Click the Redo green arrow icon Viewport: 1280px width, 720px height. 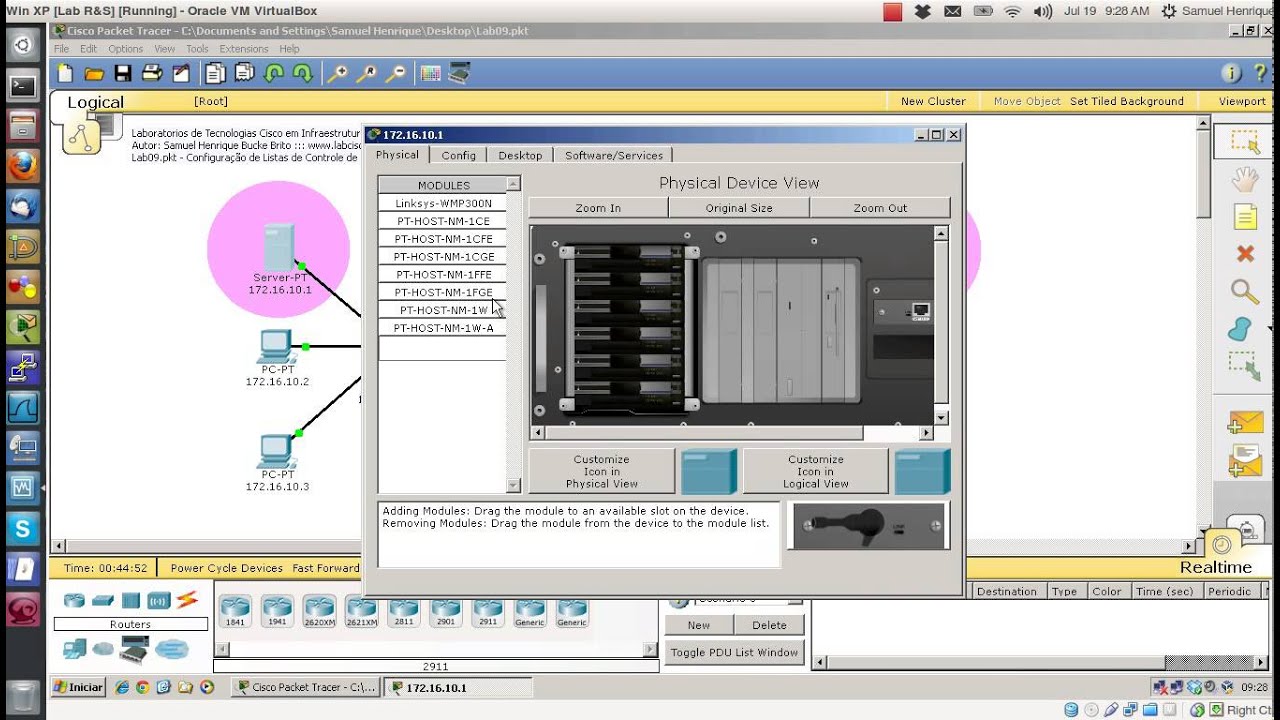pos(302,73)
